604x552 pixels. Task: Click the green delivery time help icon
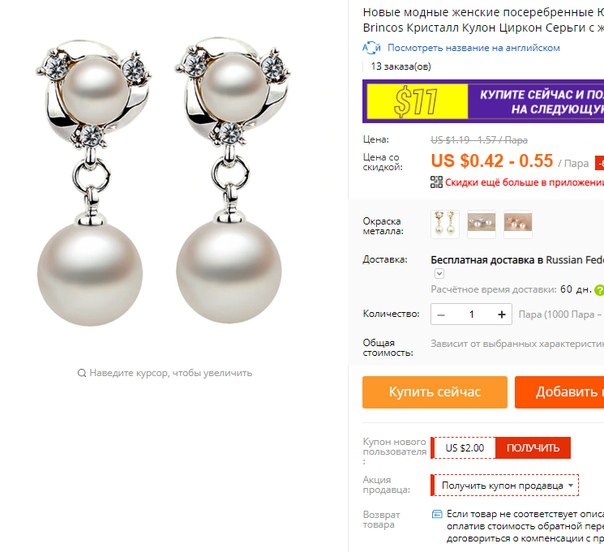(x=599, y=290)
